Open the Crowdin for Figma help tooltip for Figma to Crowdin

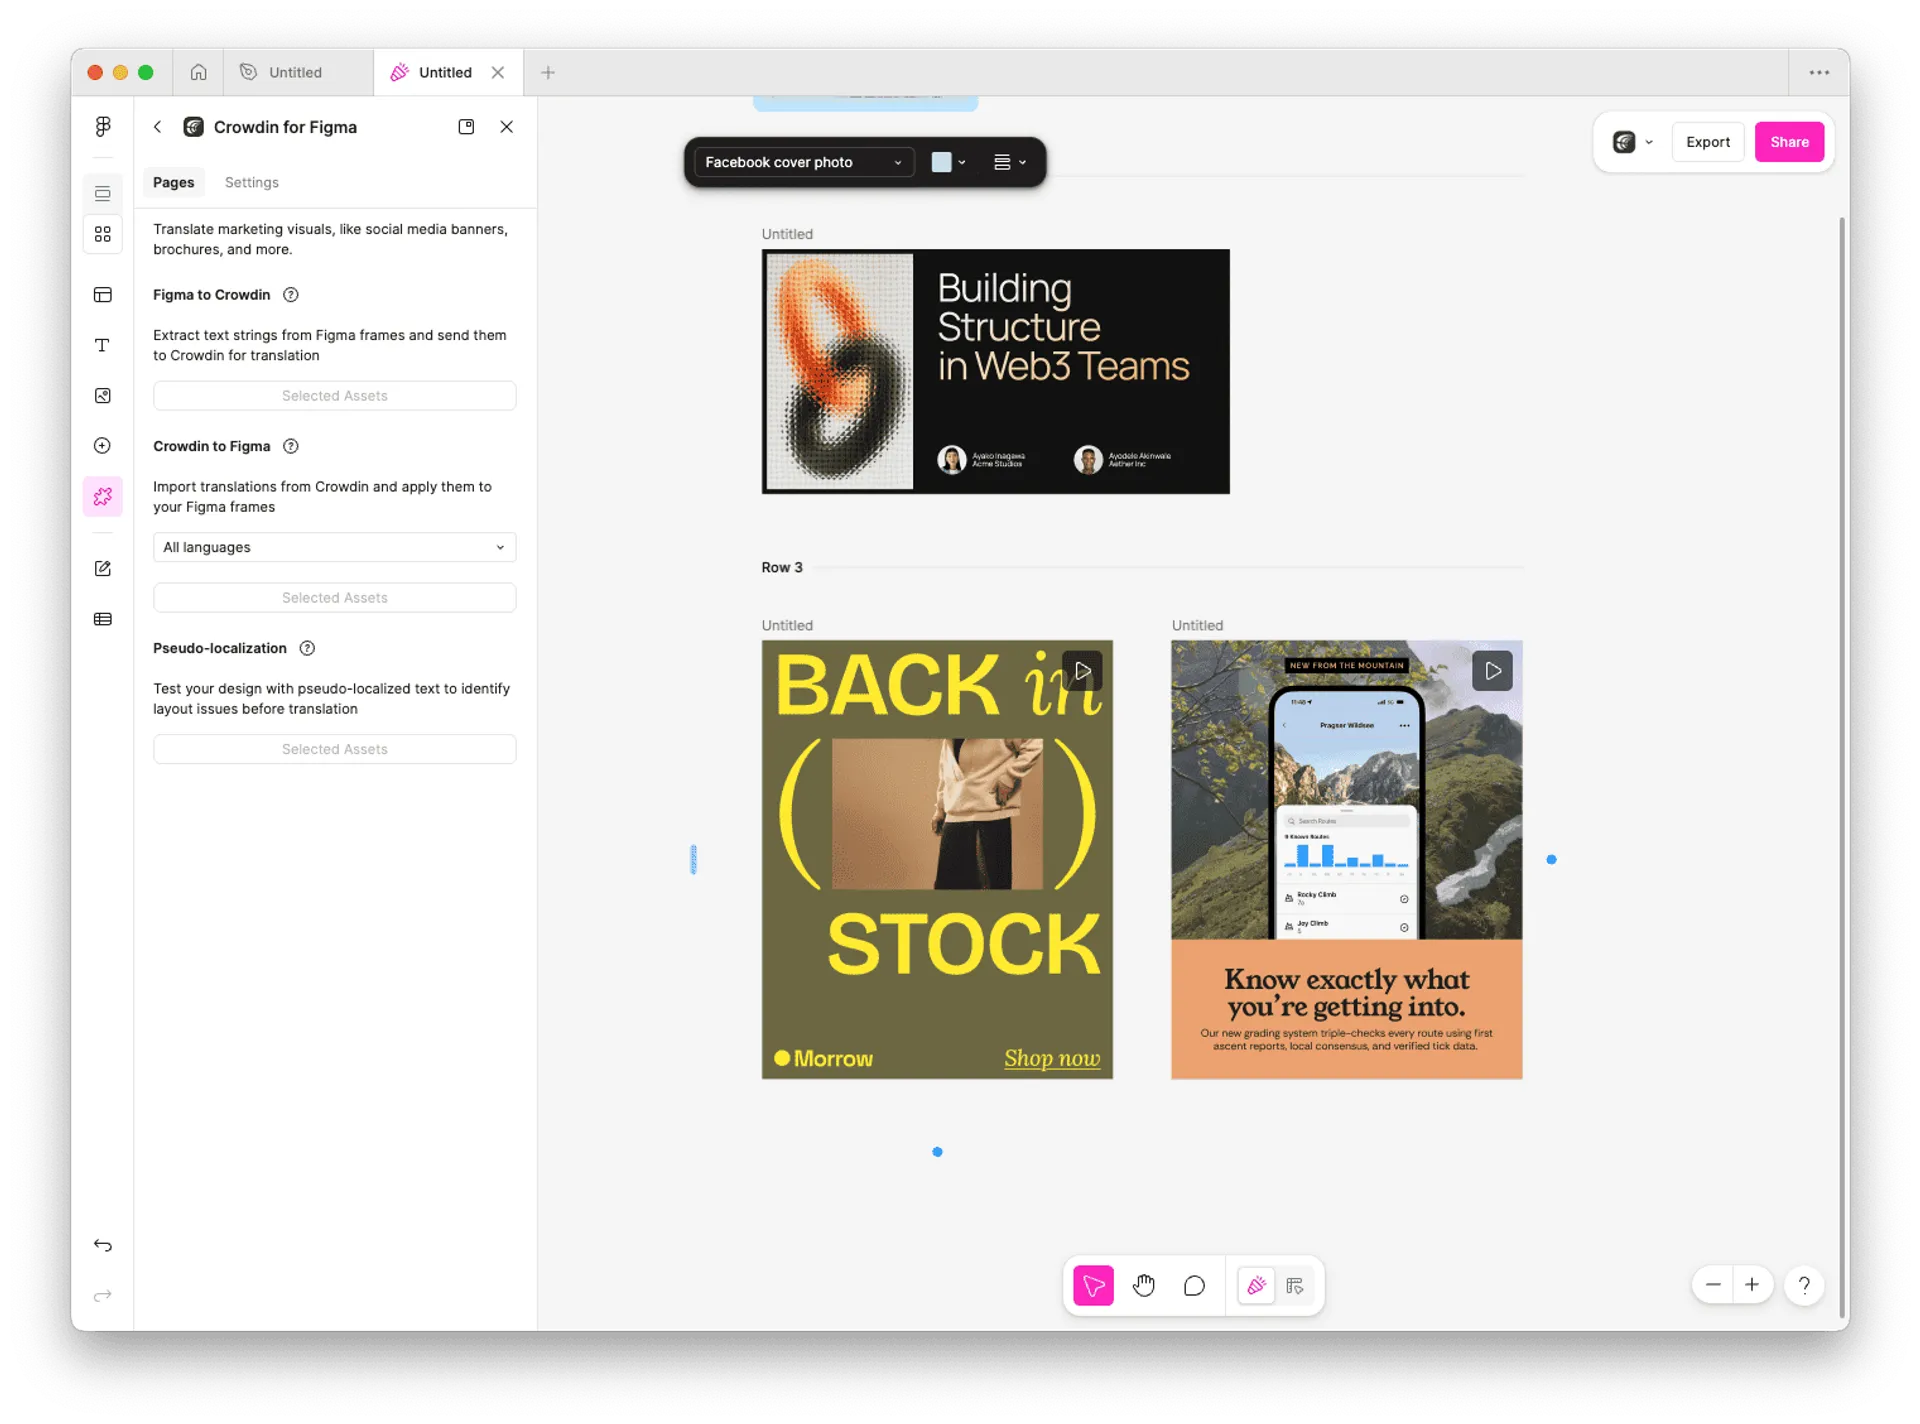pos(291,294)
